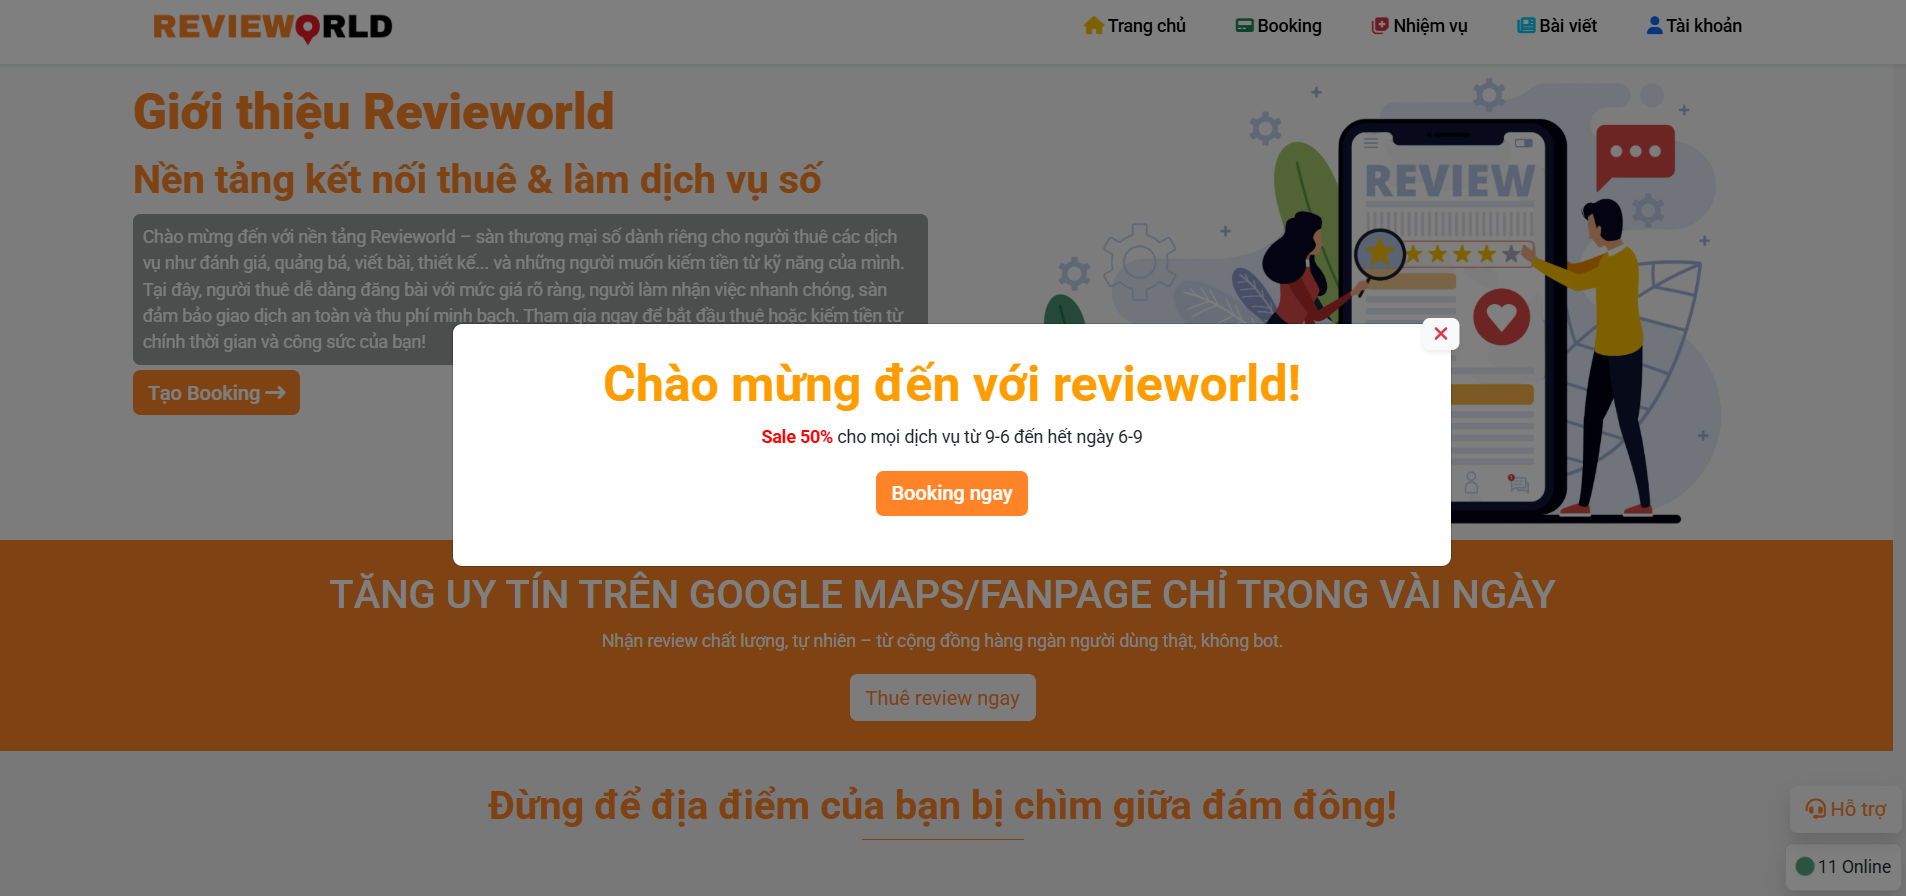The width and height of the screenshot is (1906, 896).
Task: Click the user icon beside Tài khoản
Action: pos(1654,26)
